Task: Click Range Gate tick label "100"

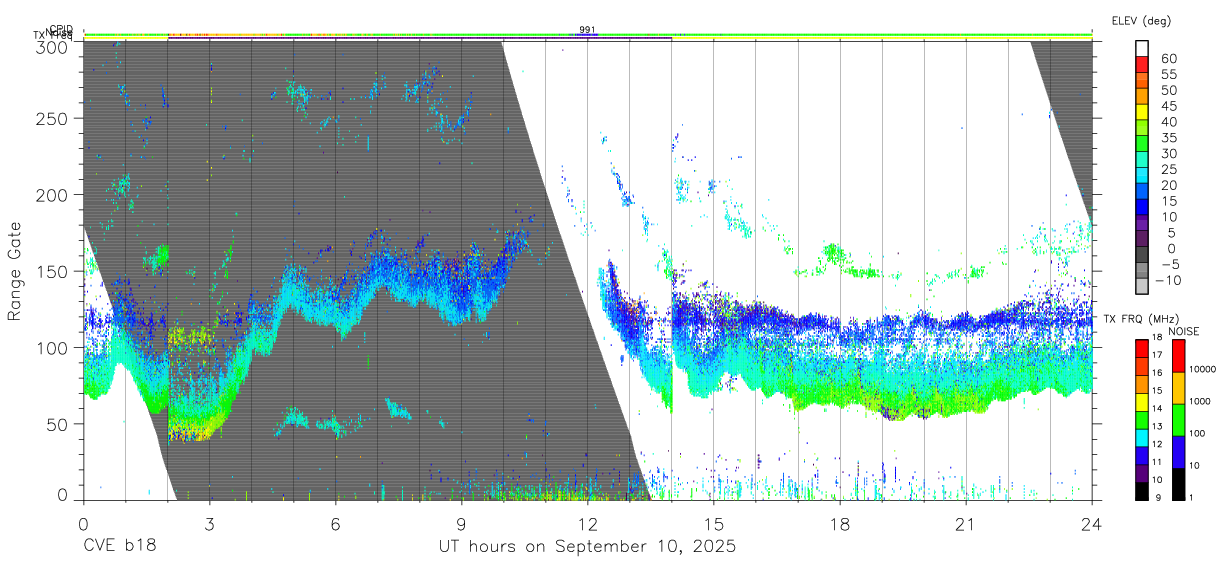Action: [52, 347]
